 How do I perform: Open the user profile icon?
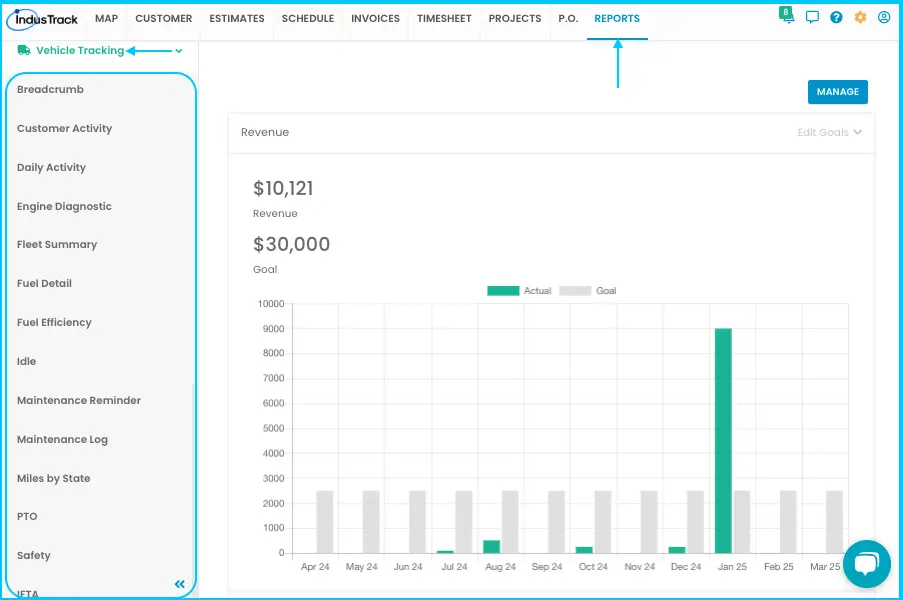click(x=884, y=17)
